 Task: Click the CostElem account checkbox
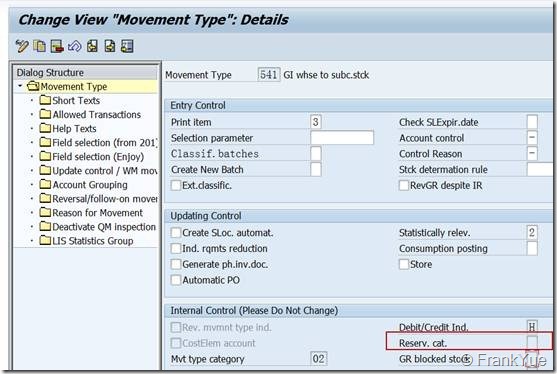point(176,343)
